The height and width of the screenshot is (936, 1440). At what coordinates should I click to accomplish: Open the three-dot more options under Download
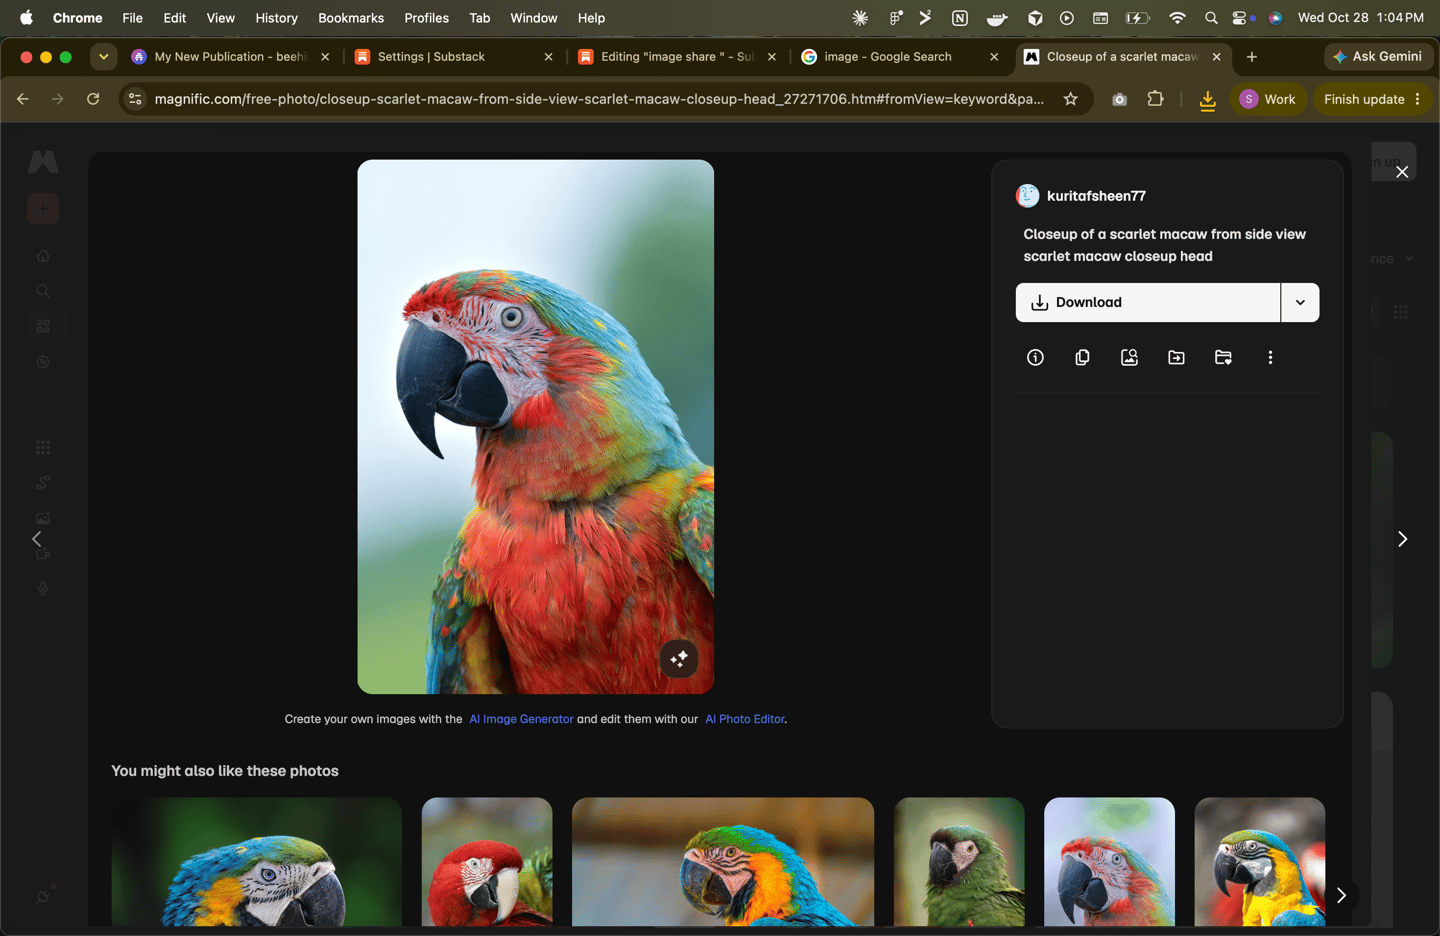(x=1270, y=357)
